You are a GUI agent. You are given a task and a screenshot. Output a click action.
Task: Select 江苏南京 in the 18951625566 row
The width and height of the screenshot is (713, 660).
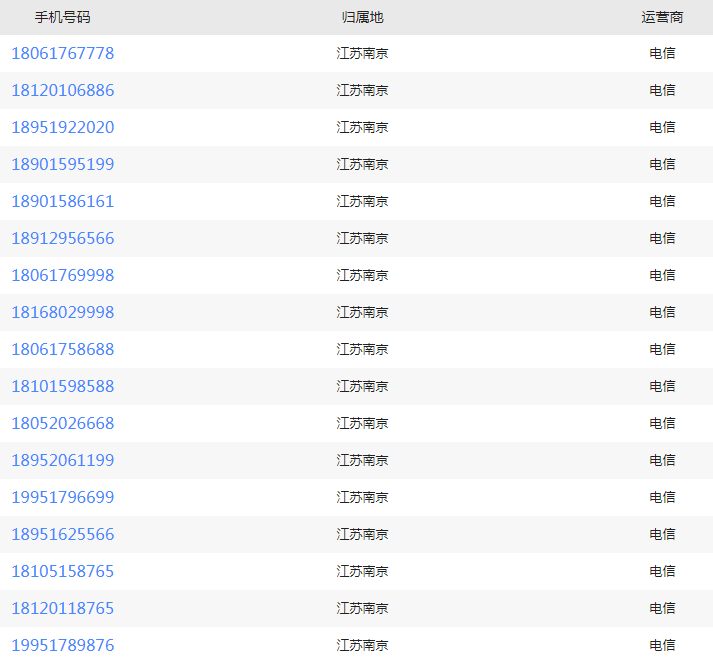[362, 534]
